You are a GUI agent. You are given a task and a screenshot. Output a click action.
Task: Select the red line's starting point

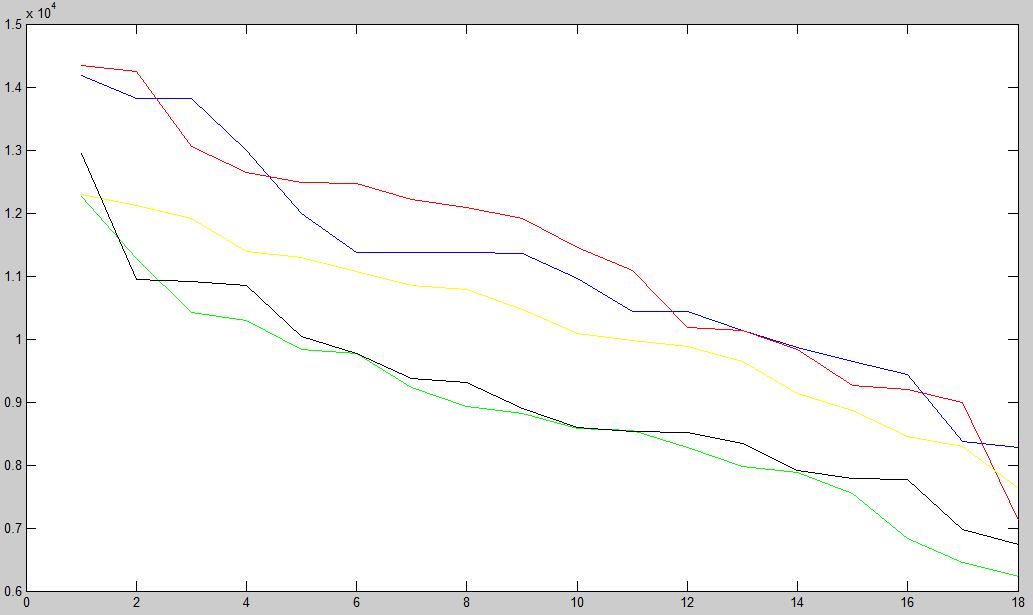(x=82, y=65)
